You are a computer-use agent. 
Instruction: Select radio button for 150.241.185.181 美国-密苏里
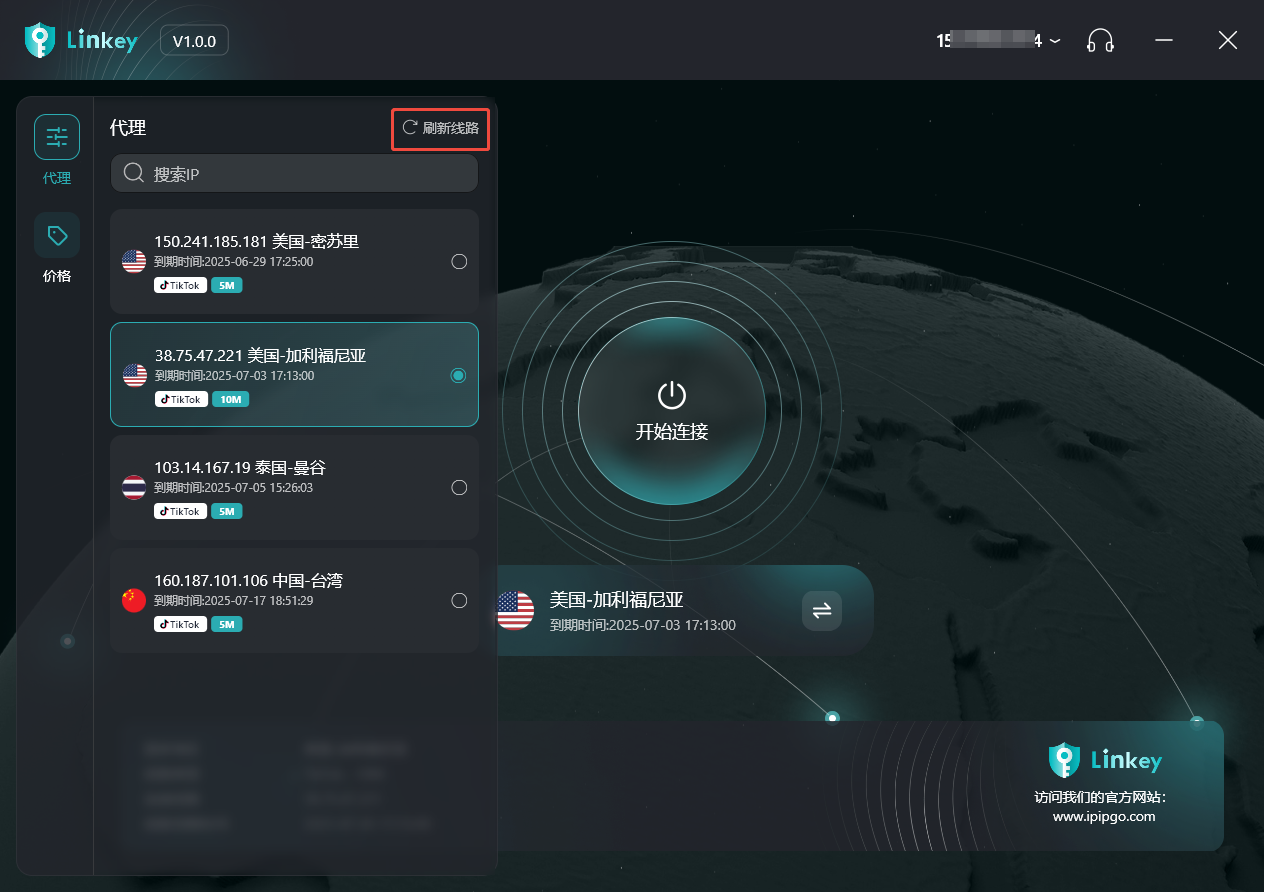pos(459,262)
